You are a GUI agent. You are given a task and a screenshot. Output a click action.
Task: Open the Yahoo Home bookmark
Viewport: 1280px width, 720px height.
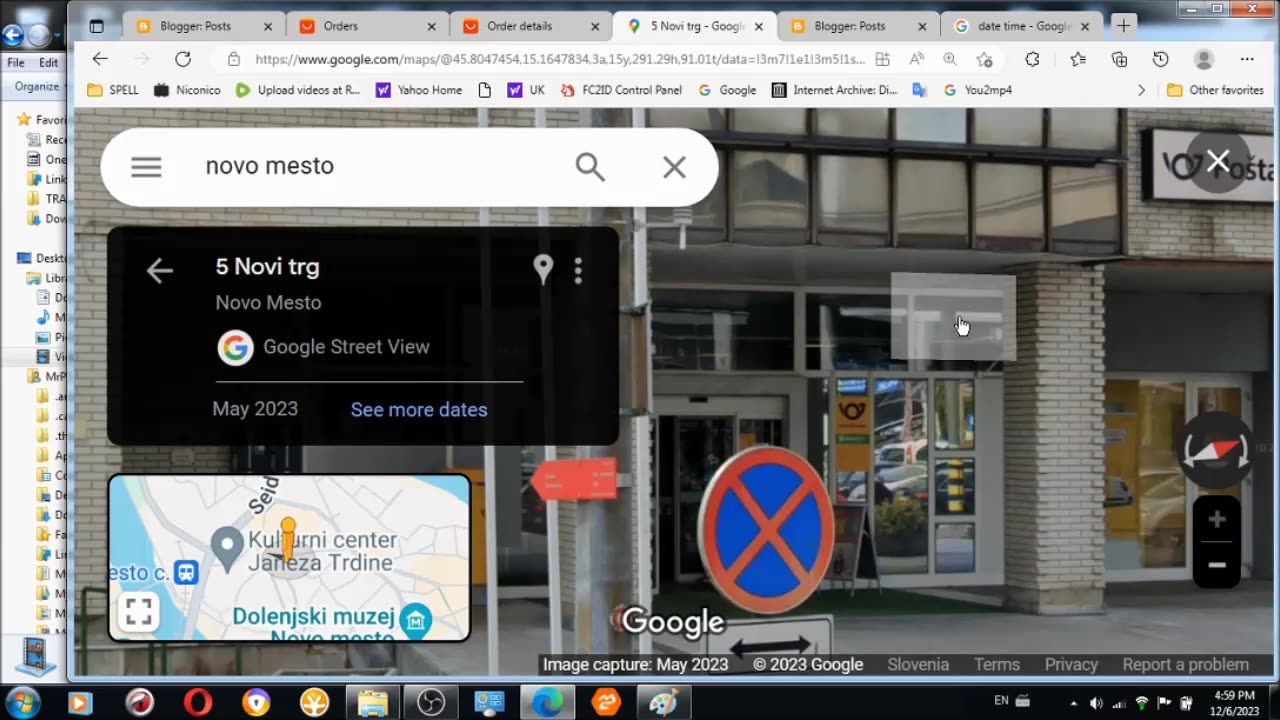(x=419, y=90)
